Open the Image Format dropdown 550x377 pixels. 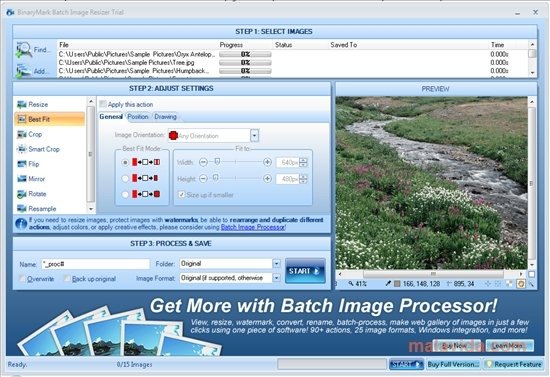[276, 278]
